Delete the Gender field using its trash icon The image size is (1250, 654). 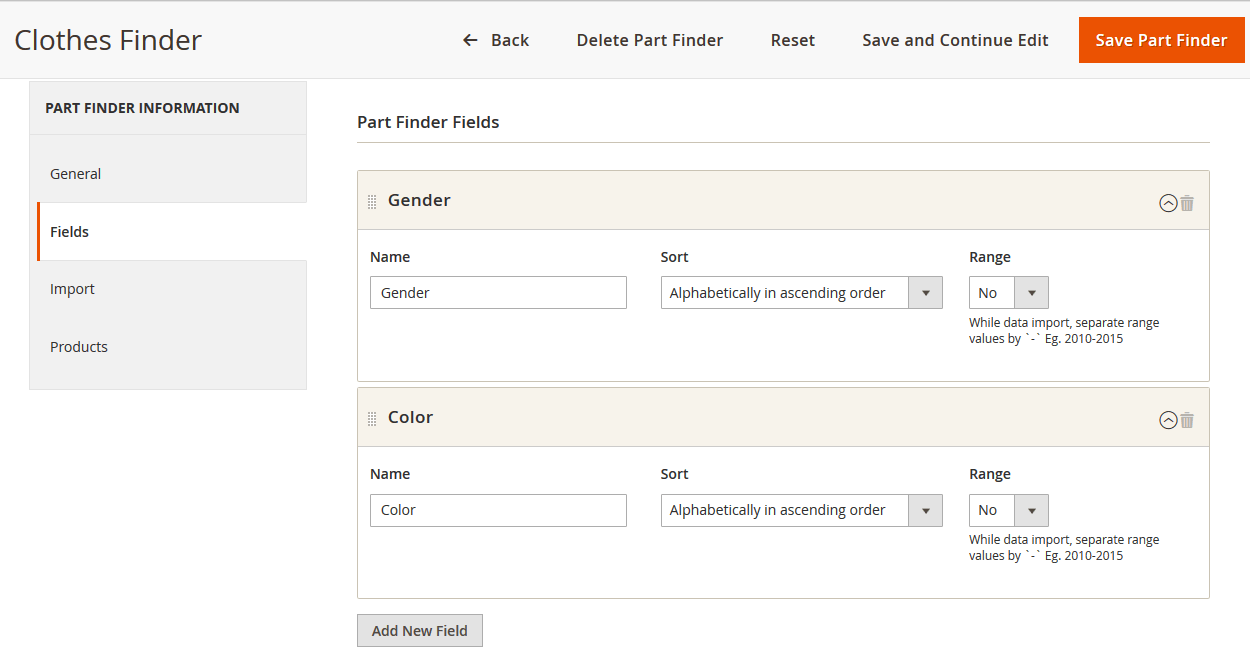coord(1187,202)
